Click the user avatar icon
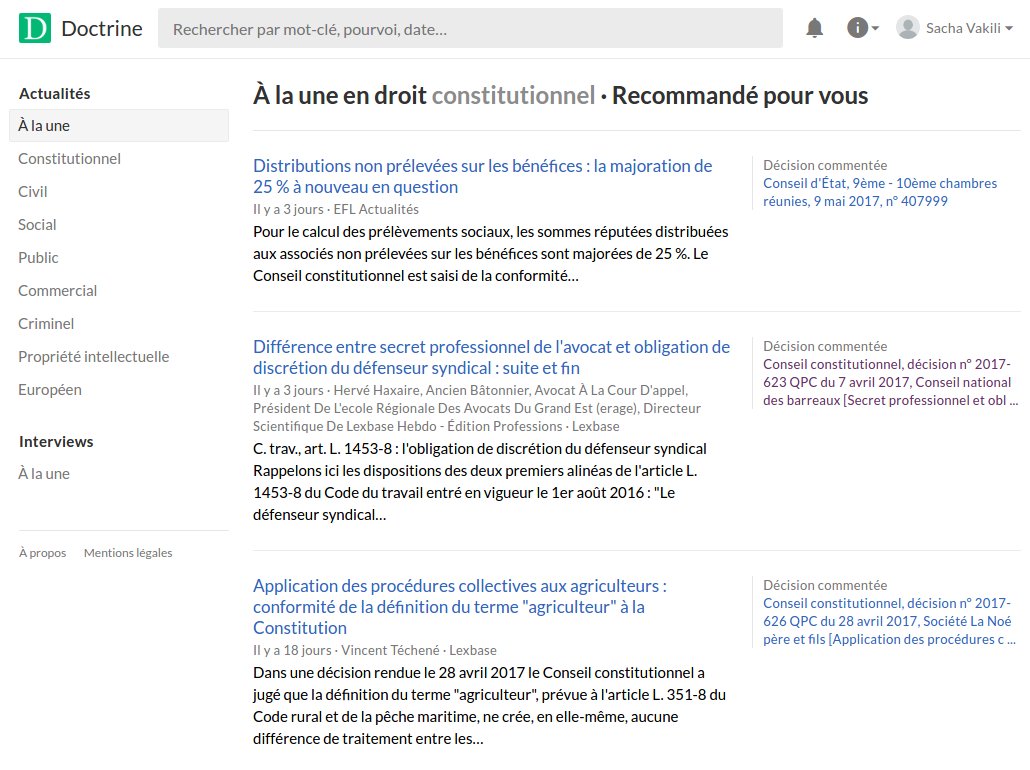Image resolution: width=1030 pixels, height=770 pixels. click(907, 28)
